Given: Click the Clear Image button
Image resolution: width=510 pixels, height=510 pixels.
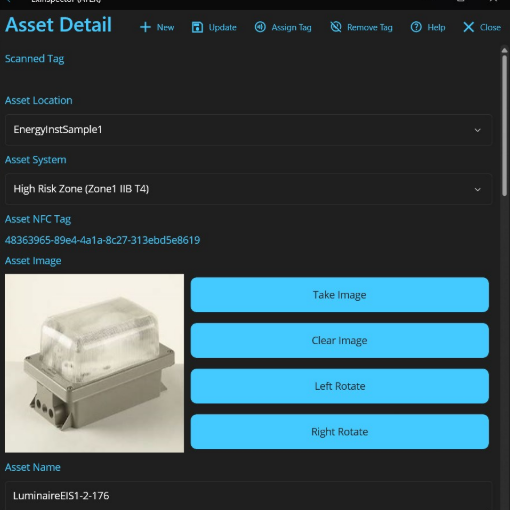Looking at the screenshot, I should point(340,340).
